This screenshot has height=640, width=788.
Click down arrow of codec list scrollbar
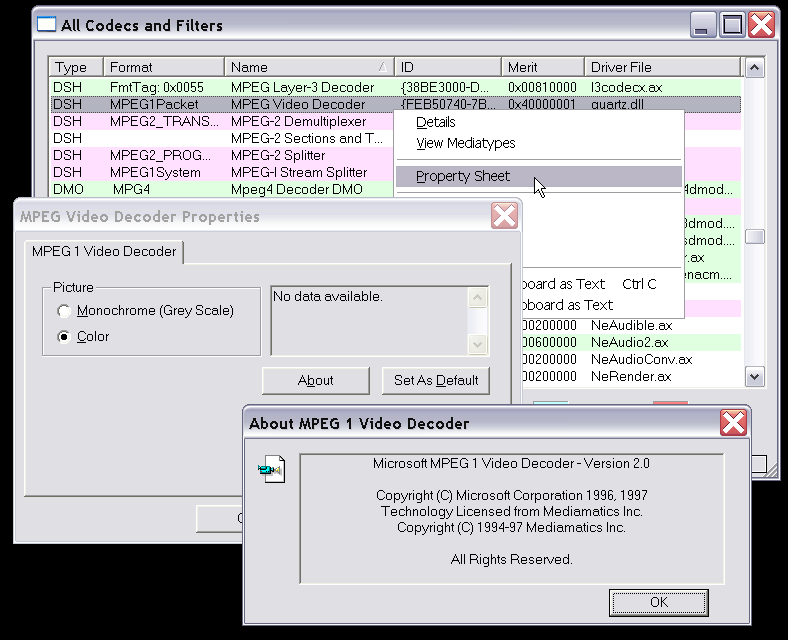754,377
